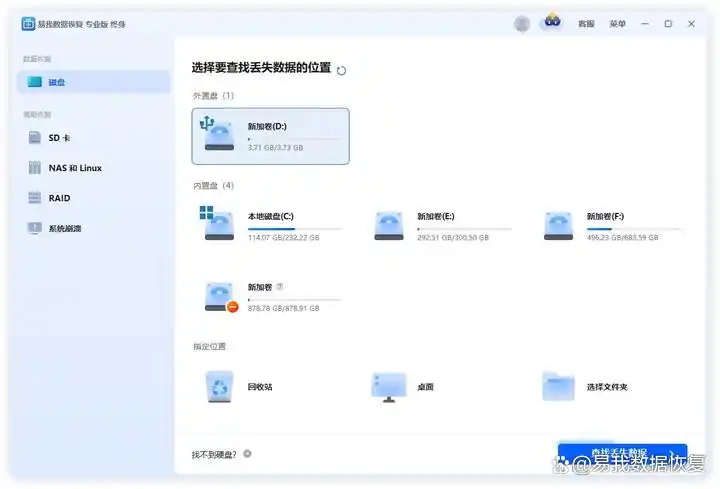Open the 客服 support menu
The height and width of the screenshot is (489, 720).
[x=586, y=24]
